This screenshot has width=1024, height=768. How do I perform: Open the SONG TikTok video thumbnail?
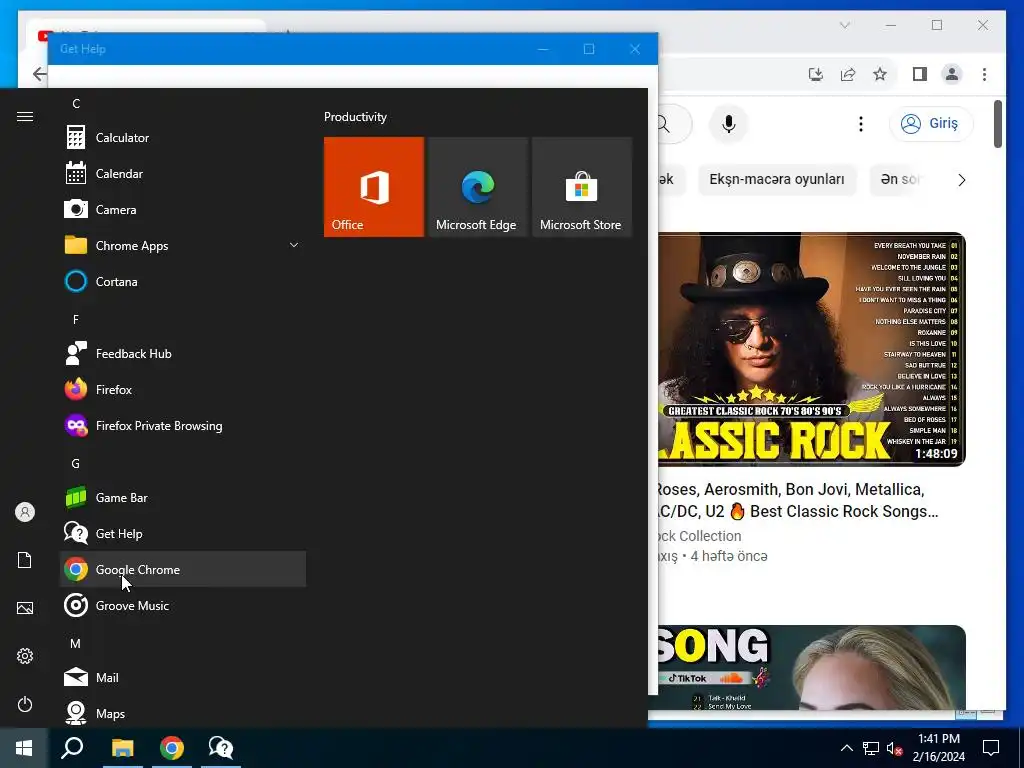(812, 667)
